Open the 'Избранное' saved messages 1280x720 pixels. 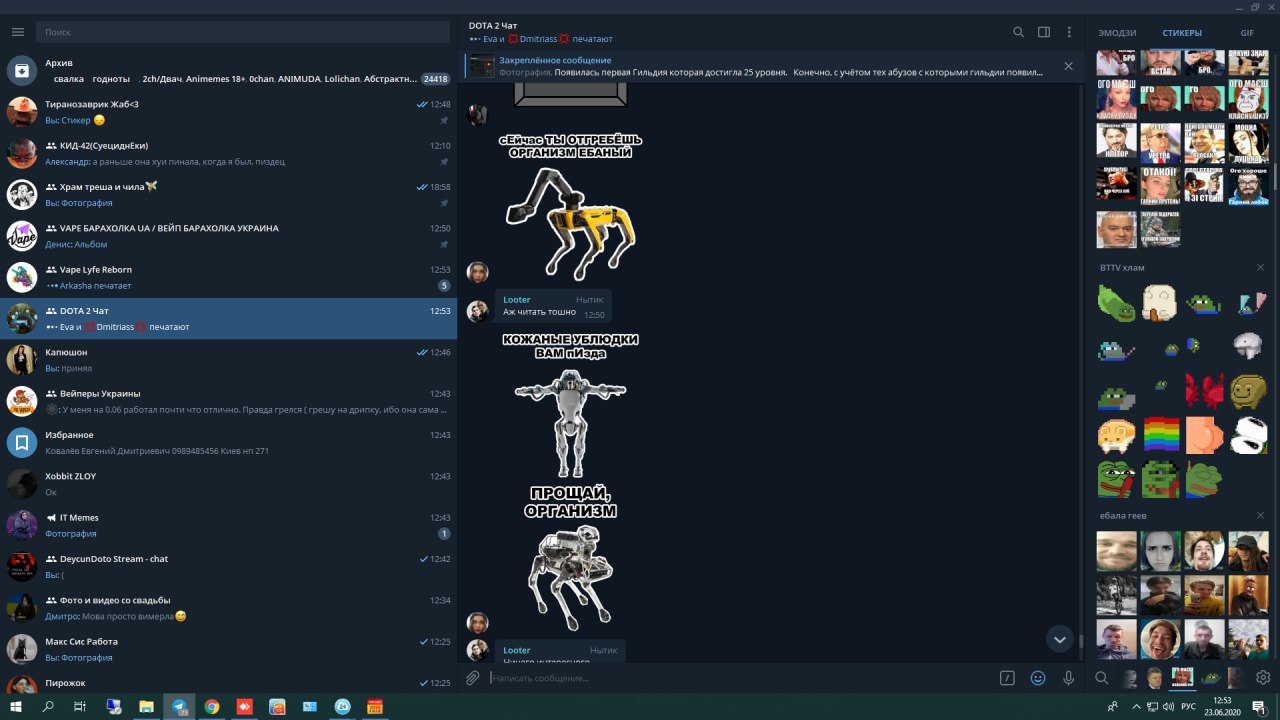click(x=228, y=443)
